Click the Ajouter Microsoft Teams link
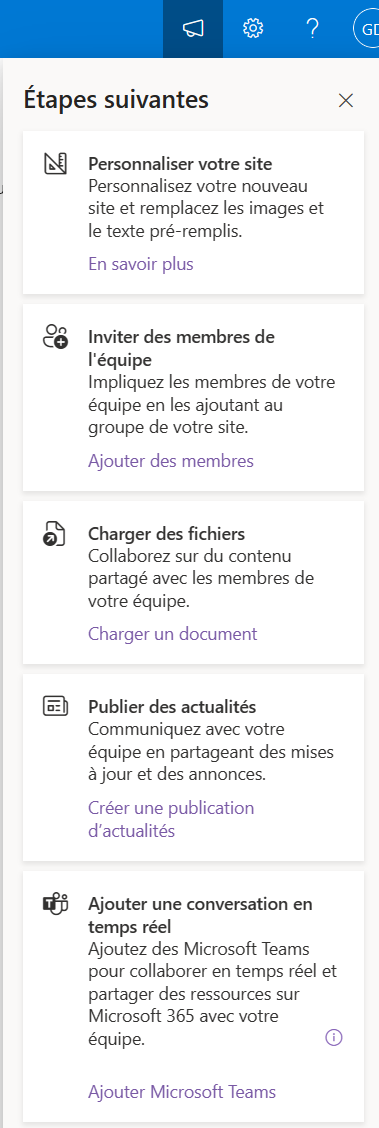 coord(182,1091)
